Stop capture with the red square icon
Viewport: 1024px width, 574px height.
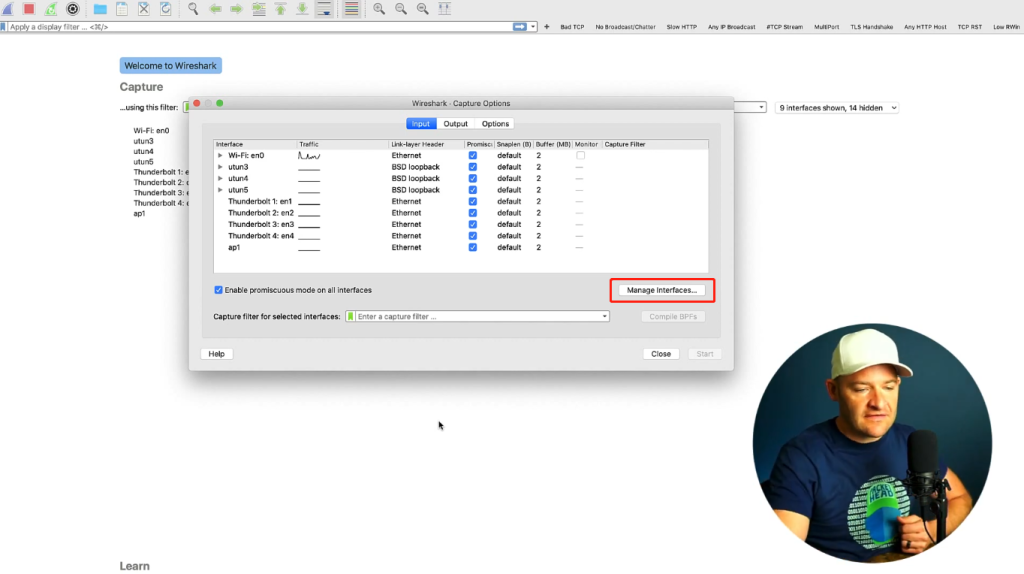click(x=29, y=8)
